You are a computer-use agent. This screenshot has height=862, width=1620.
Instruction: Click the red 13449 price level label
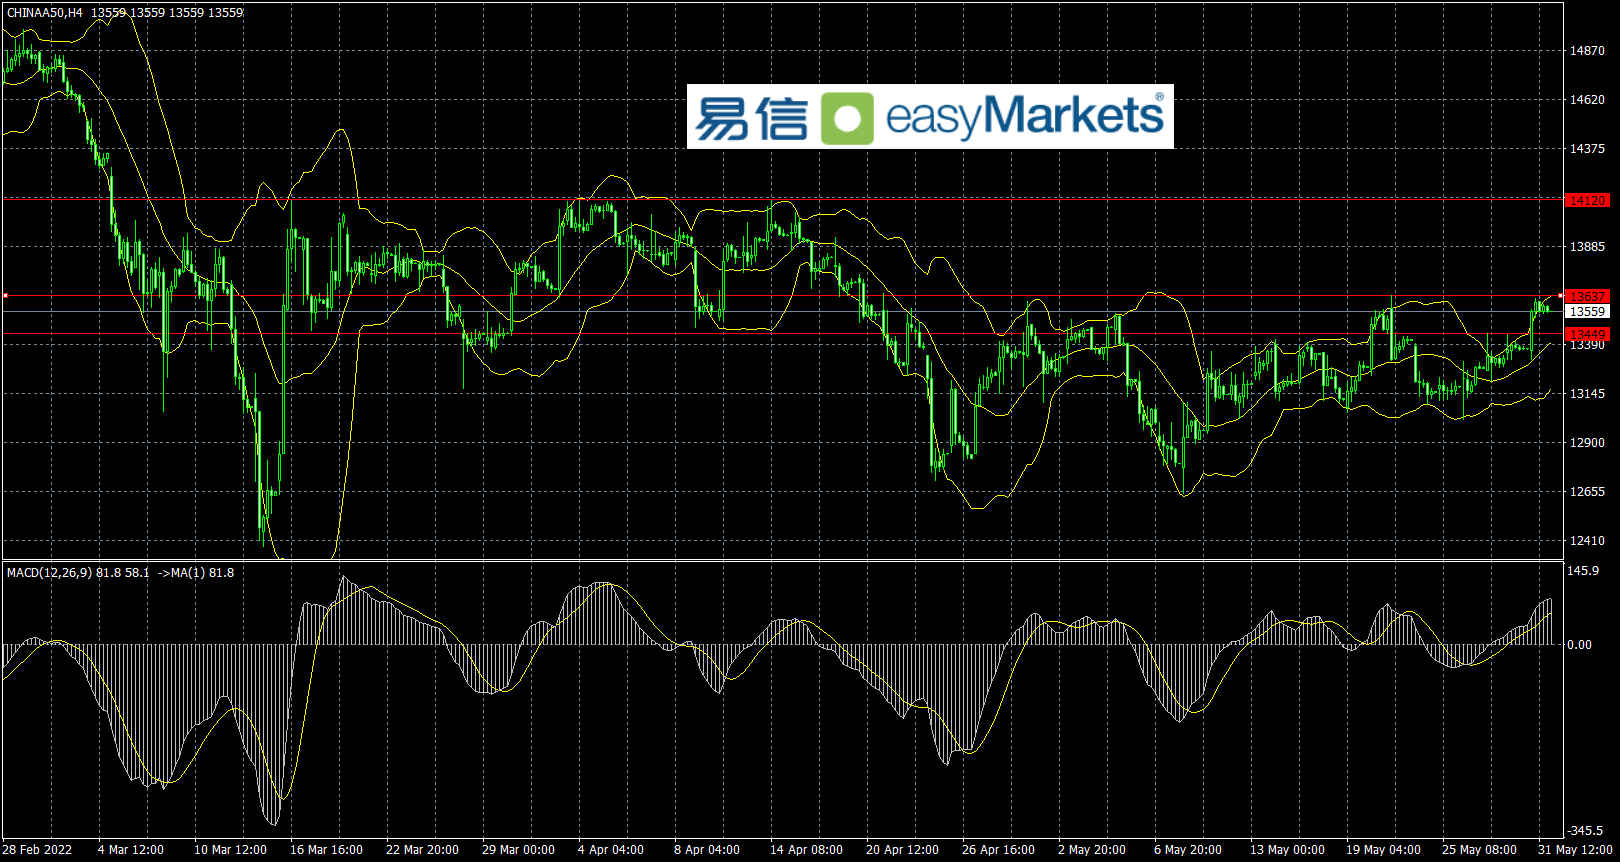point(1587,334)
